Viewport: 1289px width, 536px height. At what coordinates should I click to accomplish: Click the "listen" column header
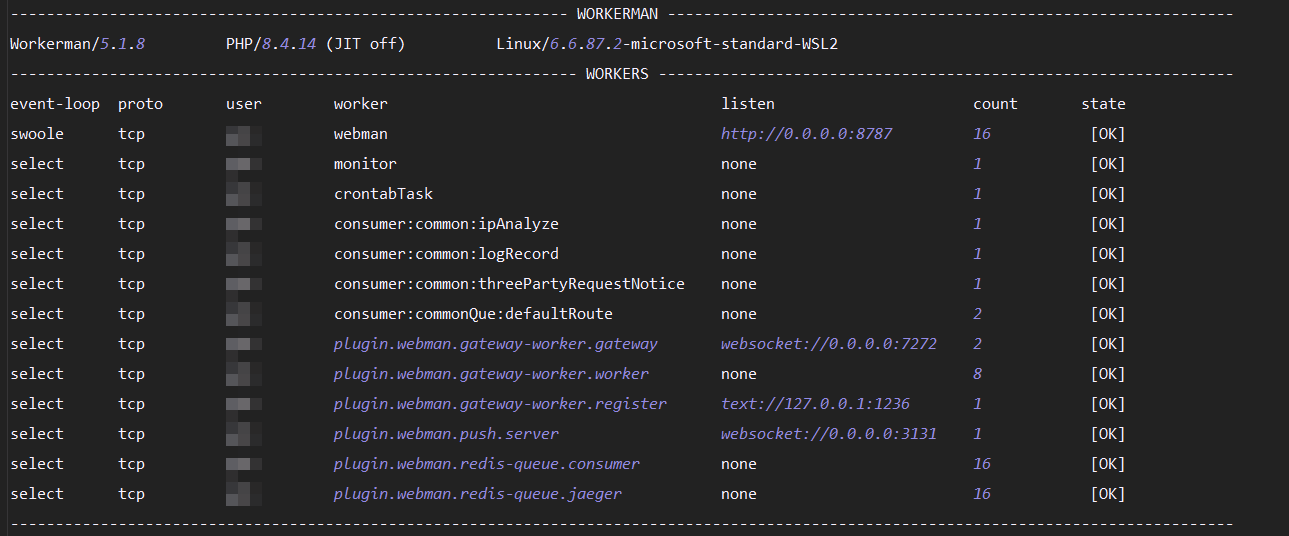tap(747, 104)
